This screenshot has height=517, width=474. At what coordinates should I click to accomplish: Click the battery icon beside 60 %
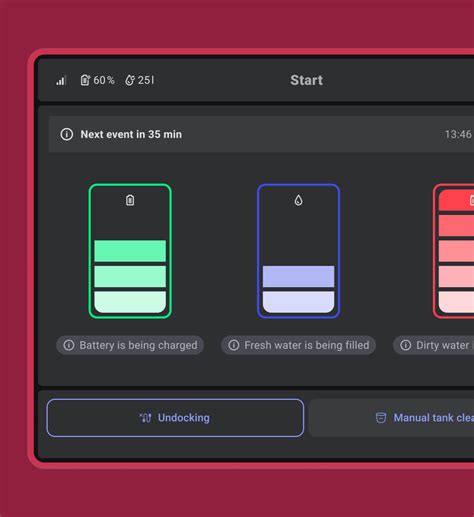(x=85, y=80)
